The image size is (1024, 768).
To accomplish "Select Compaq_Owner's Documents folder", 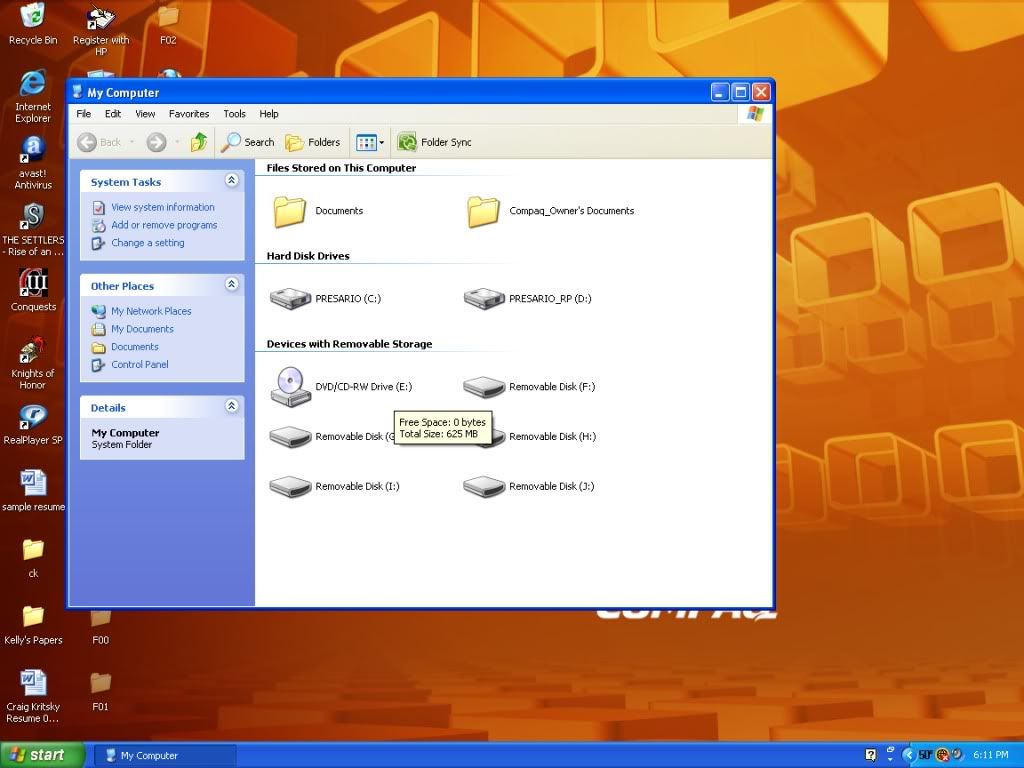I will pyautogui.click(x=551, y=211).
